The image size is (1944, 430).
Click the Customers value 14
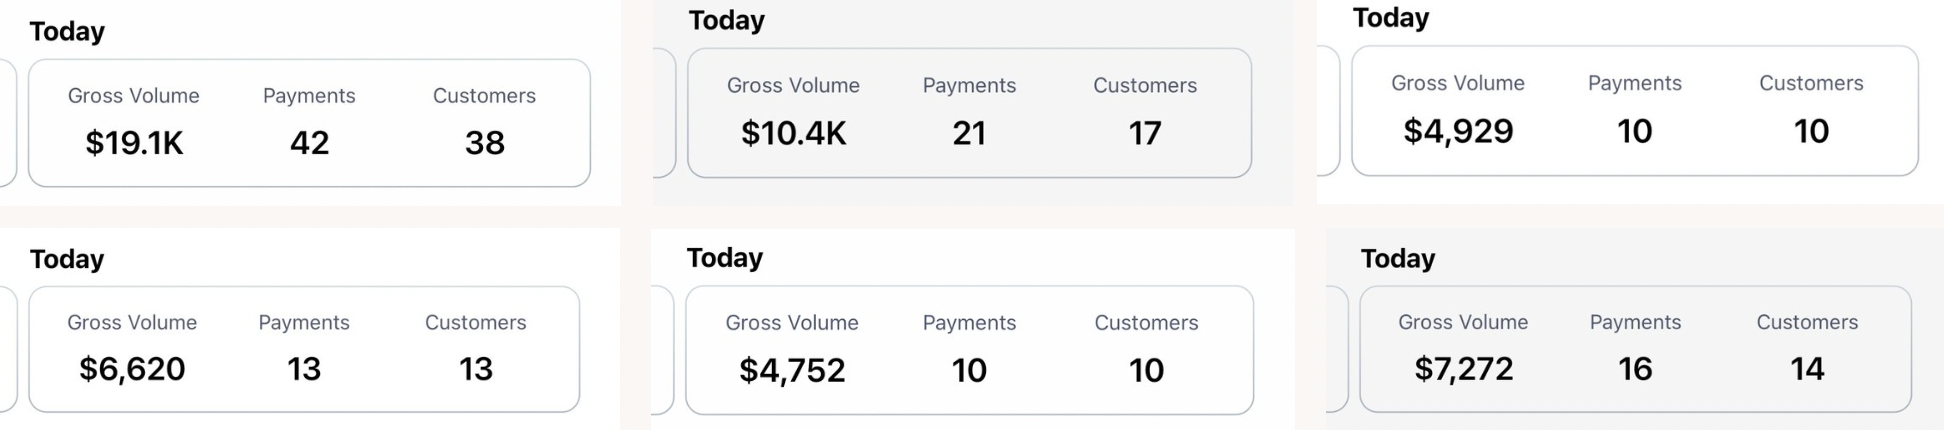click(x=1807, y=369)
